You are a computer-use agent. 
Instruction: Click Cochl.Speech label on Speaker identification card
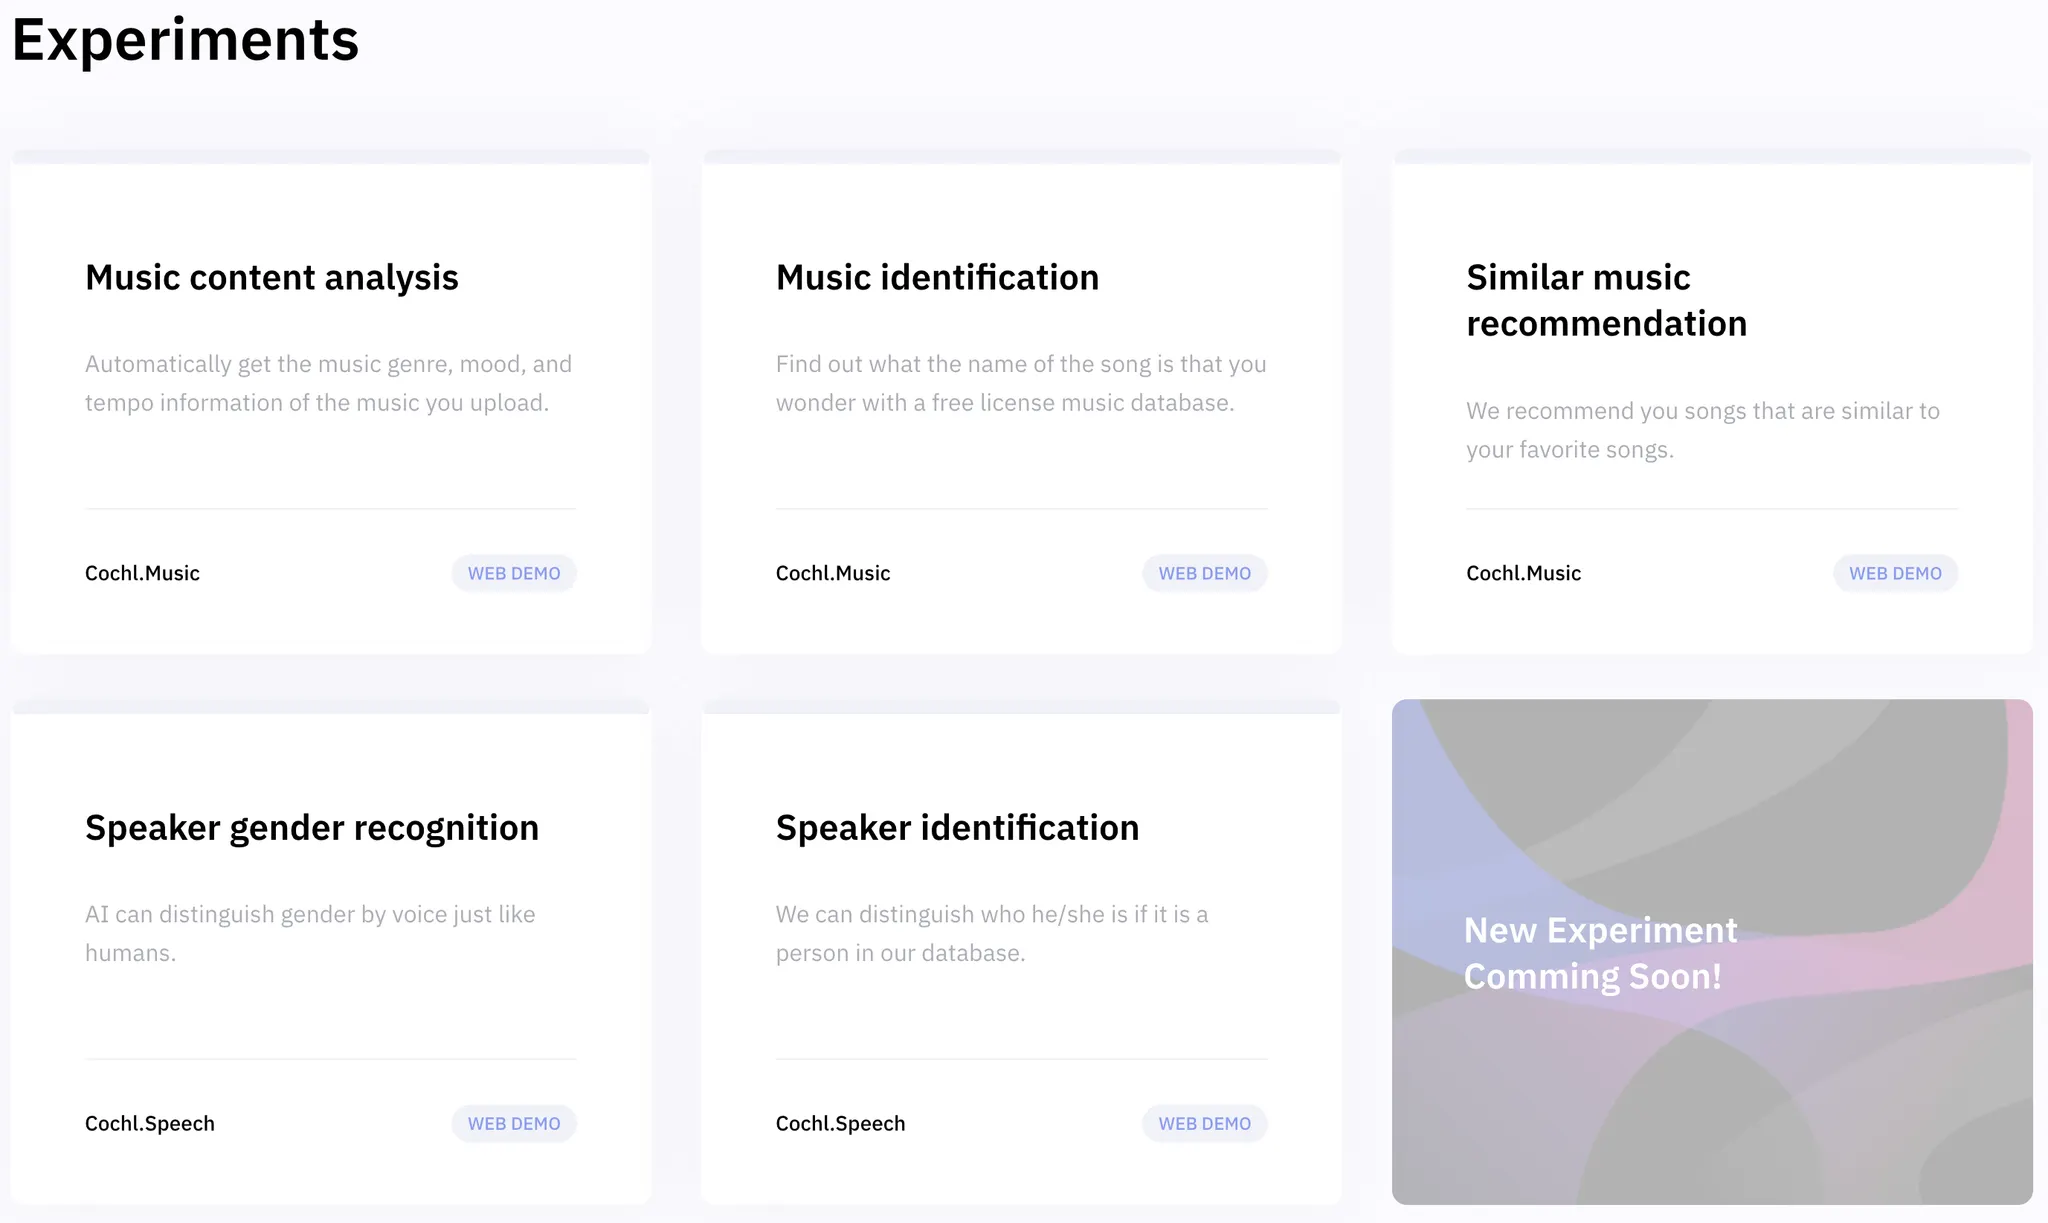(840, 1123)
